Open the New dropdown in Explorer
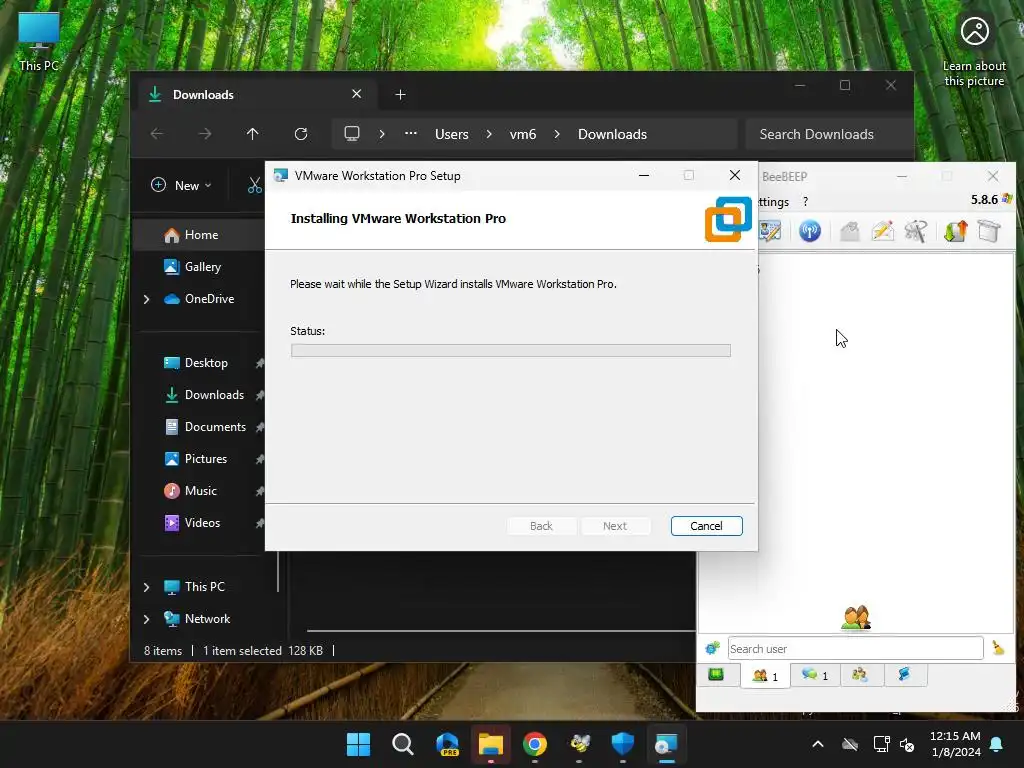The image size is (1024, 768). [181, 185]
